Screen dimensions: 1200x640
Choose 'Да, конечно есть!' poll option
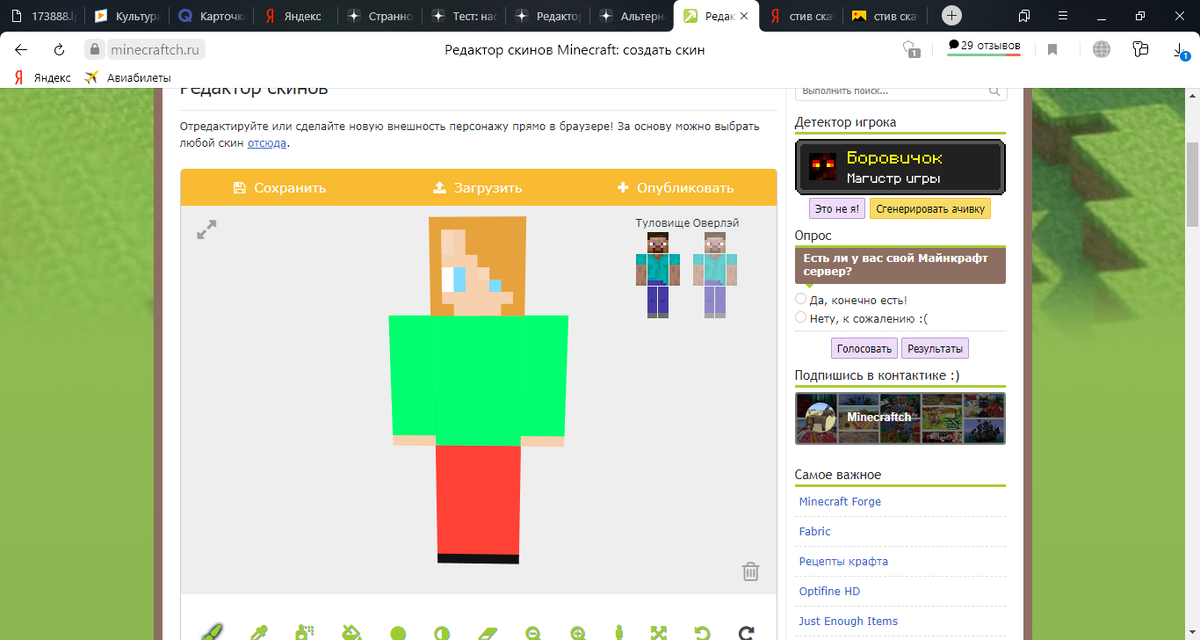pyautogui.click(x=801, y=299)
